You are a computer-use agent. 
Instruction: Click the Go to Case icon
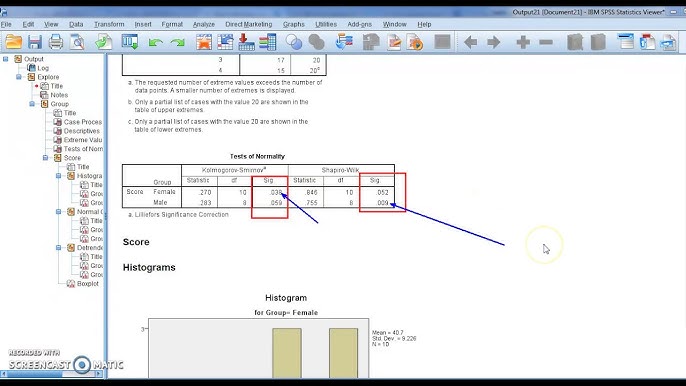pyautogui.click(x=225, y=42)
